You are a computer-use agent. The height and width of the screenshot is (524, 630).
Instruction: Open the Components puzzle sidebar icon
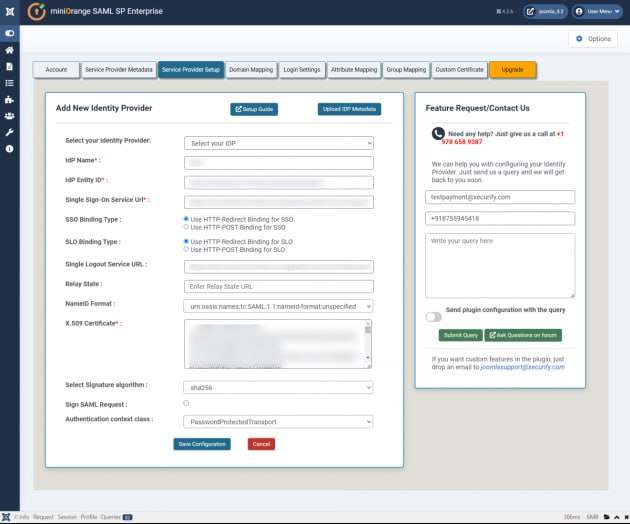10,99
